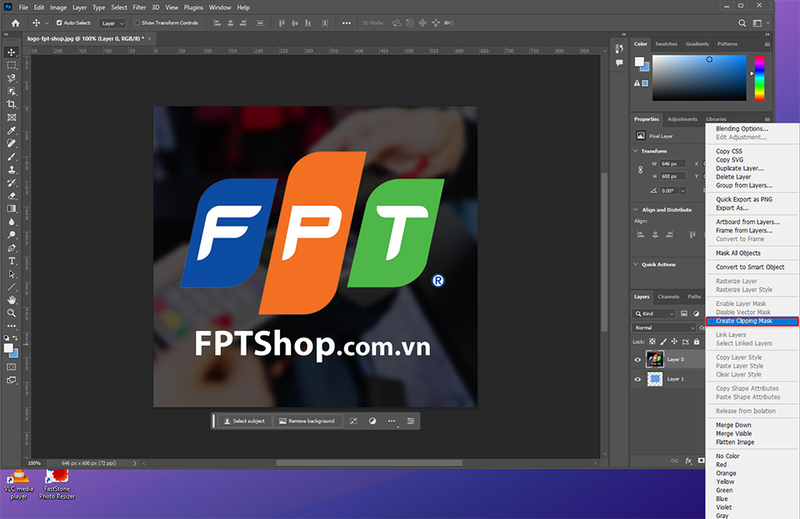The width and height of the screenshot is (800, 519).
Task: Open the Normal blend mode dropdown
Action: point(664,328)
